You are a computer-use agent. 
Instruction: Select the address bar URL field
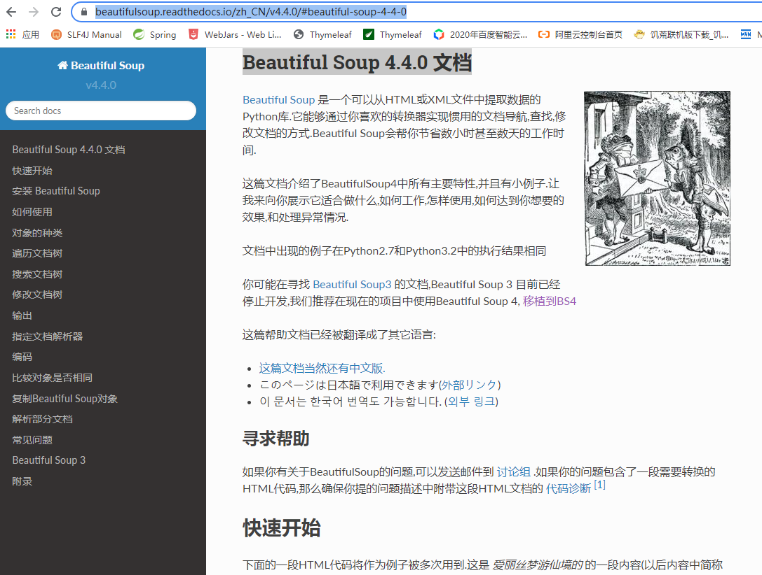tap(418, 12)
